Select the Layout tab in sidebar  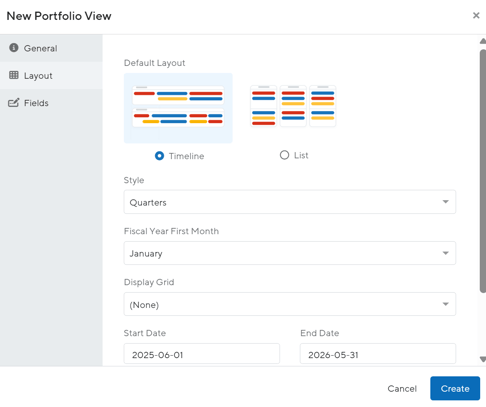pos(51,76)
